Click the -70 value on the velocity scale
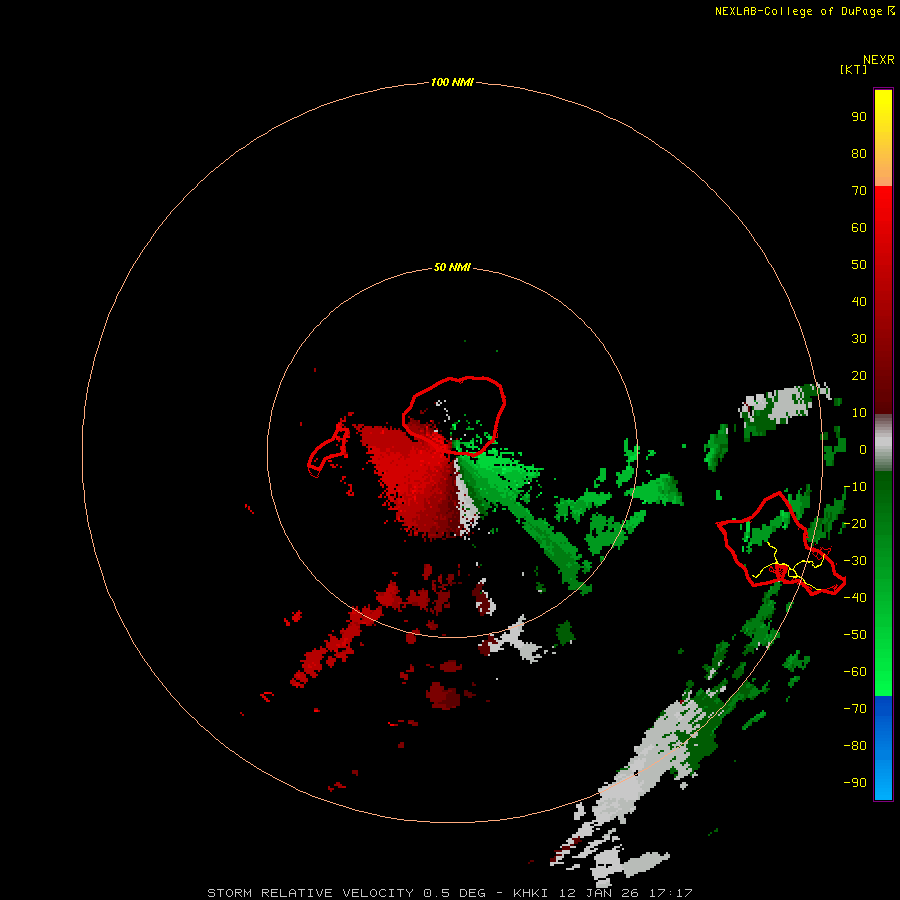 855,709
